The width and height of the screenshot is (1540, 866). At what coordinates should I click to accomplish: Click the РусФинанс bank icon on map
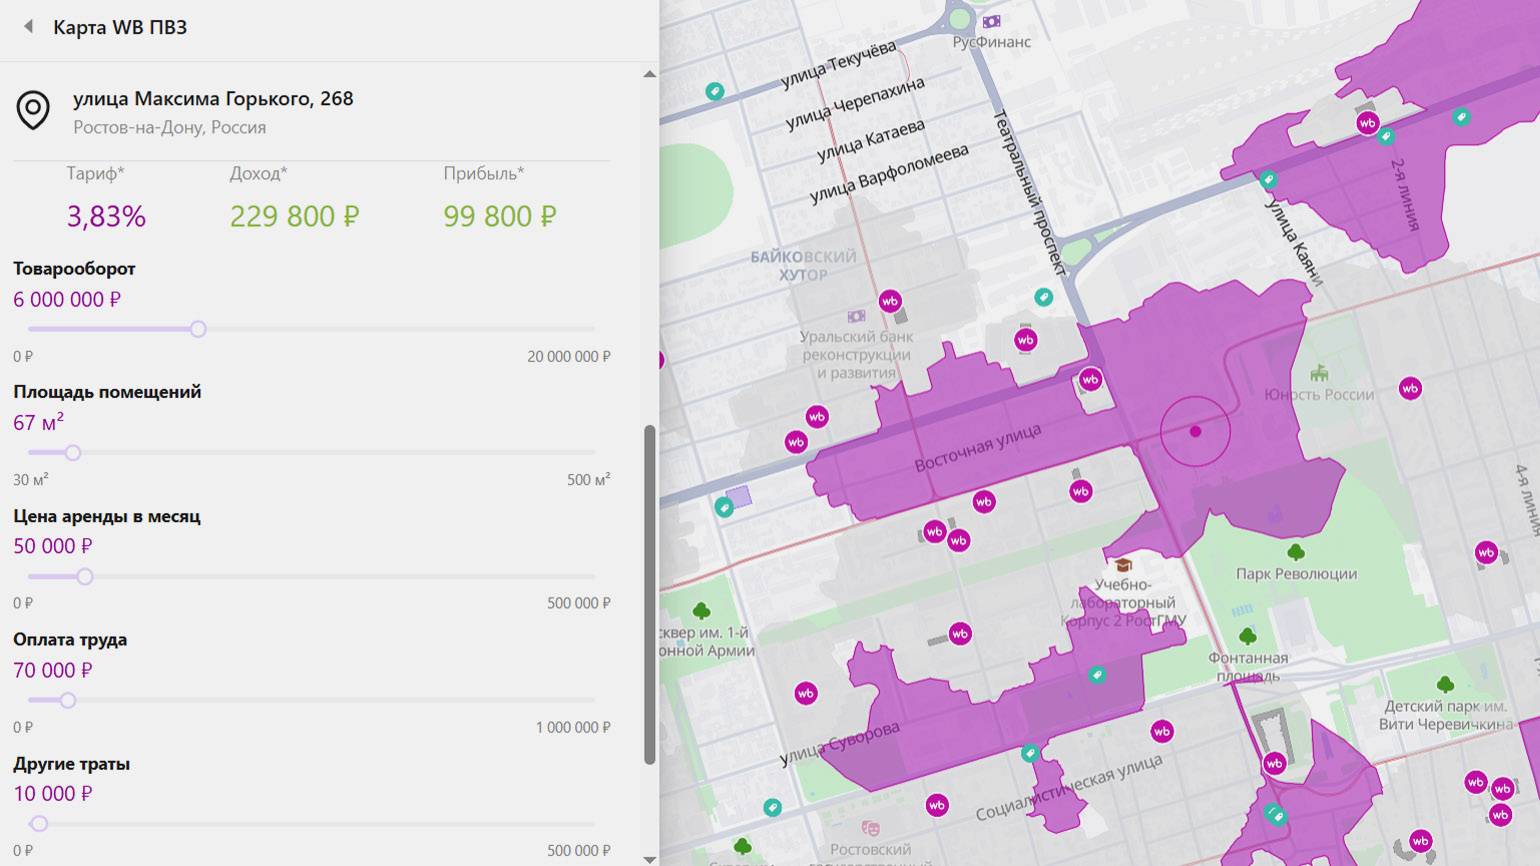point(991,21)
